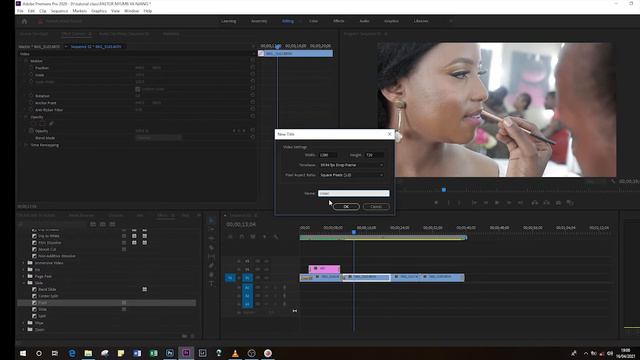Select the Hand tool
The width and height of the screenshot is (640, 360).
[x=211, y=274]
